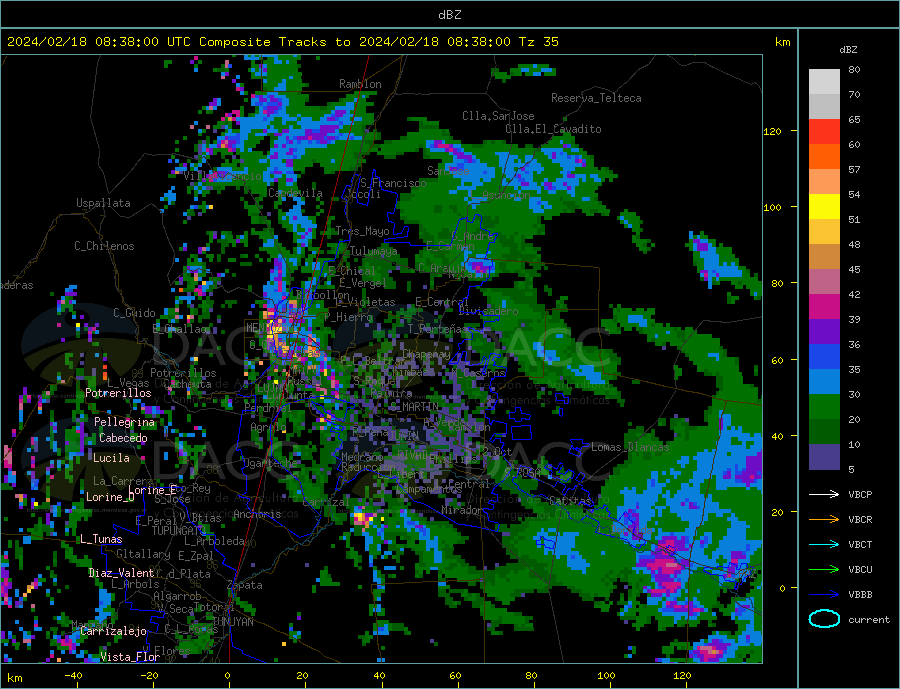Click the VBCR legend label
The image size is (900, 689).
point(860,520)
